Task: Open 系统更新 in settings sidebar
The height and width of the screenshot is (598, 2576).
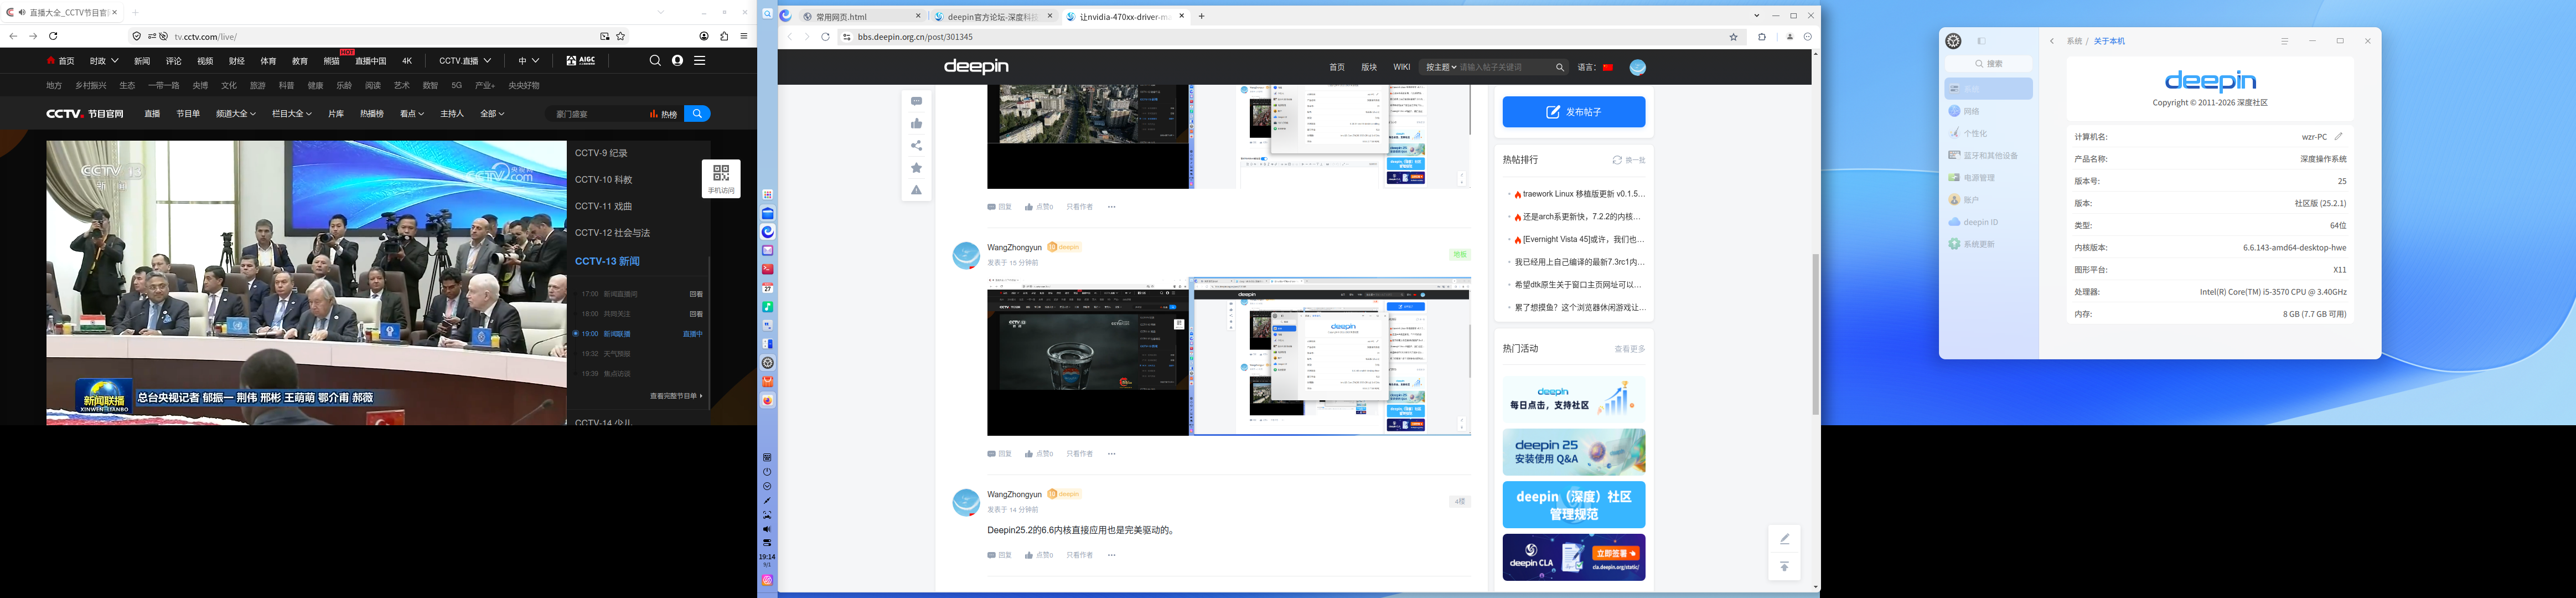Action: click(x=1988, y=244)
